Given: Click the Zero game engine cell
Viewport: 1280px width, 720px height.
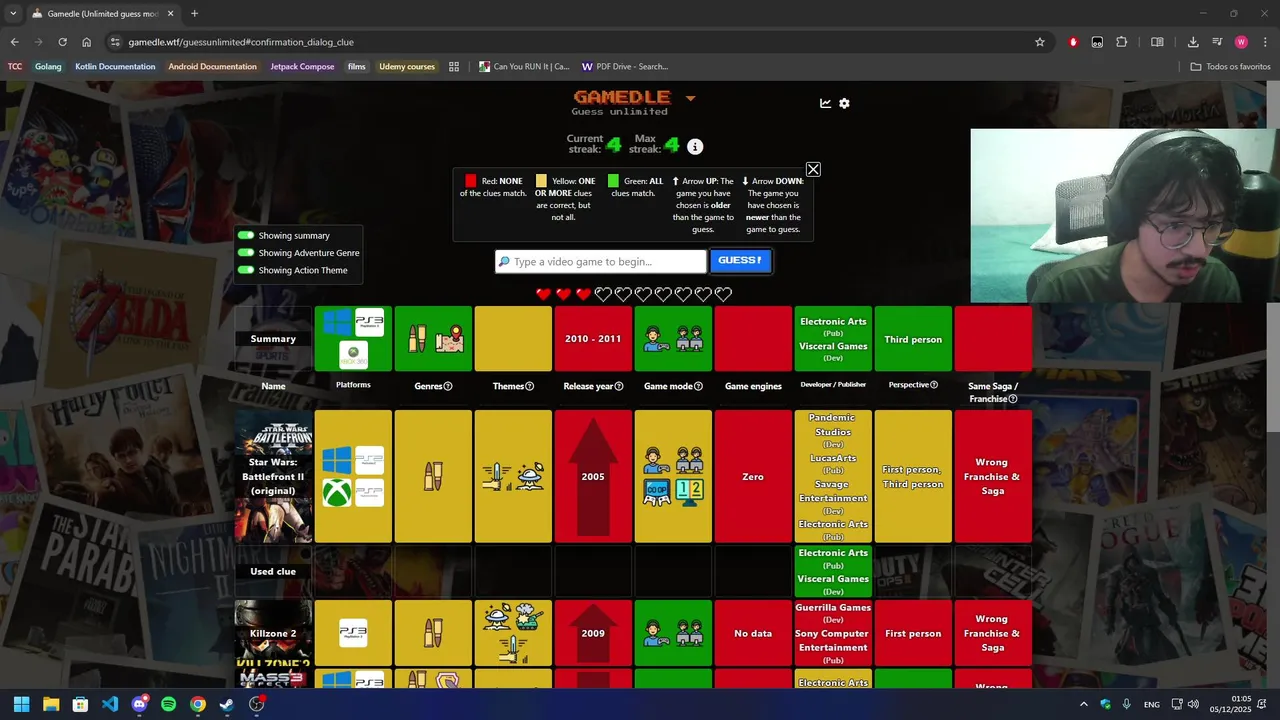Looking at the screenshot, I should [753, 476].
